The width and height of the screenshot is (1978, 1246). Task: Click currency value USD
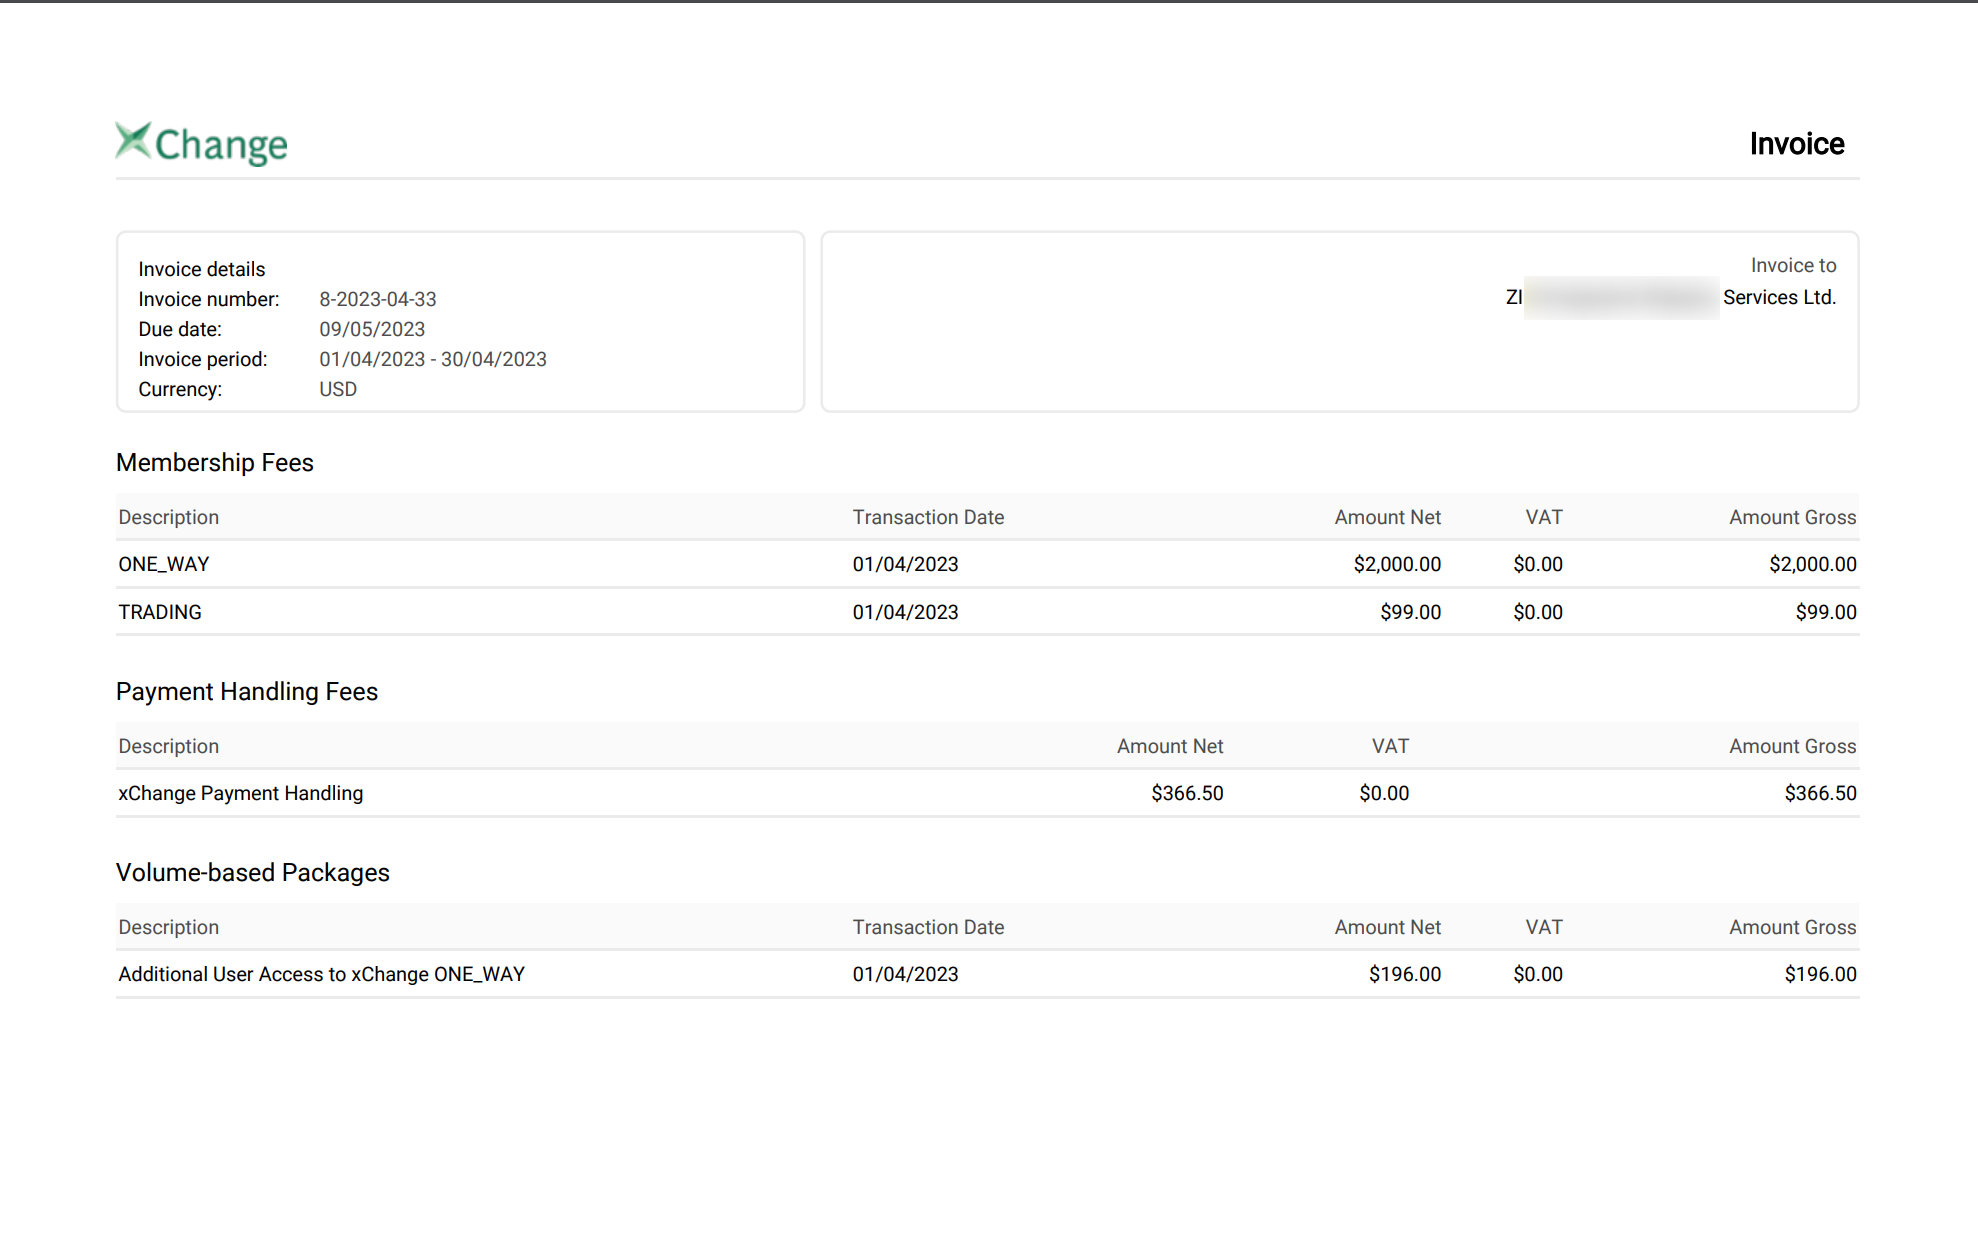(x=338, y=389)
